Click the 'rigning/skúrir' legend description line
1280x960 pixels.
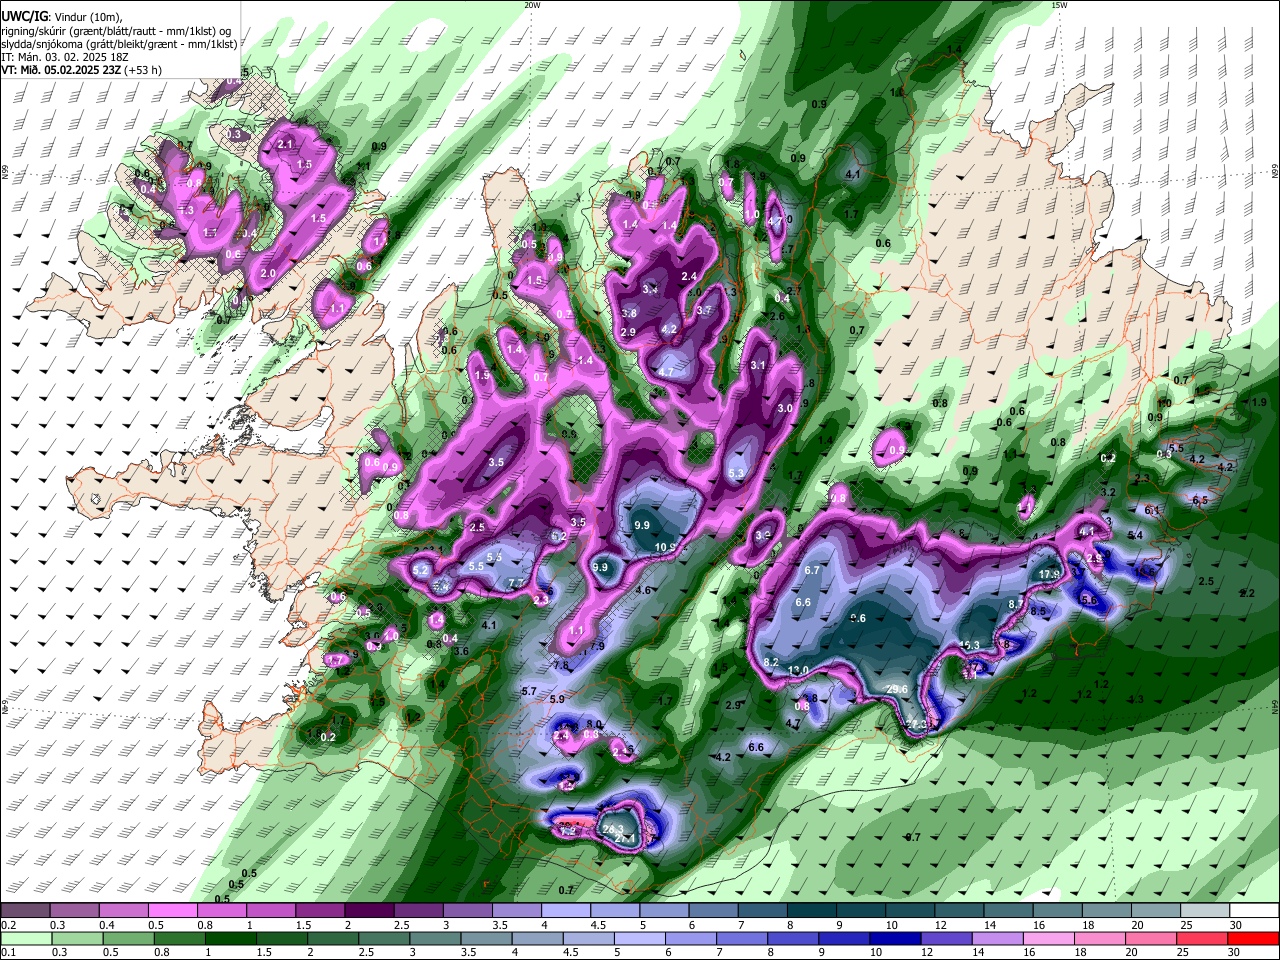[x=116, y=31]
